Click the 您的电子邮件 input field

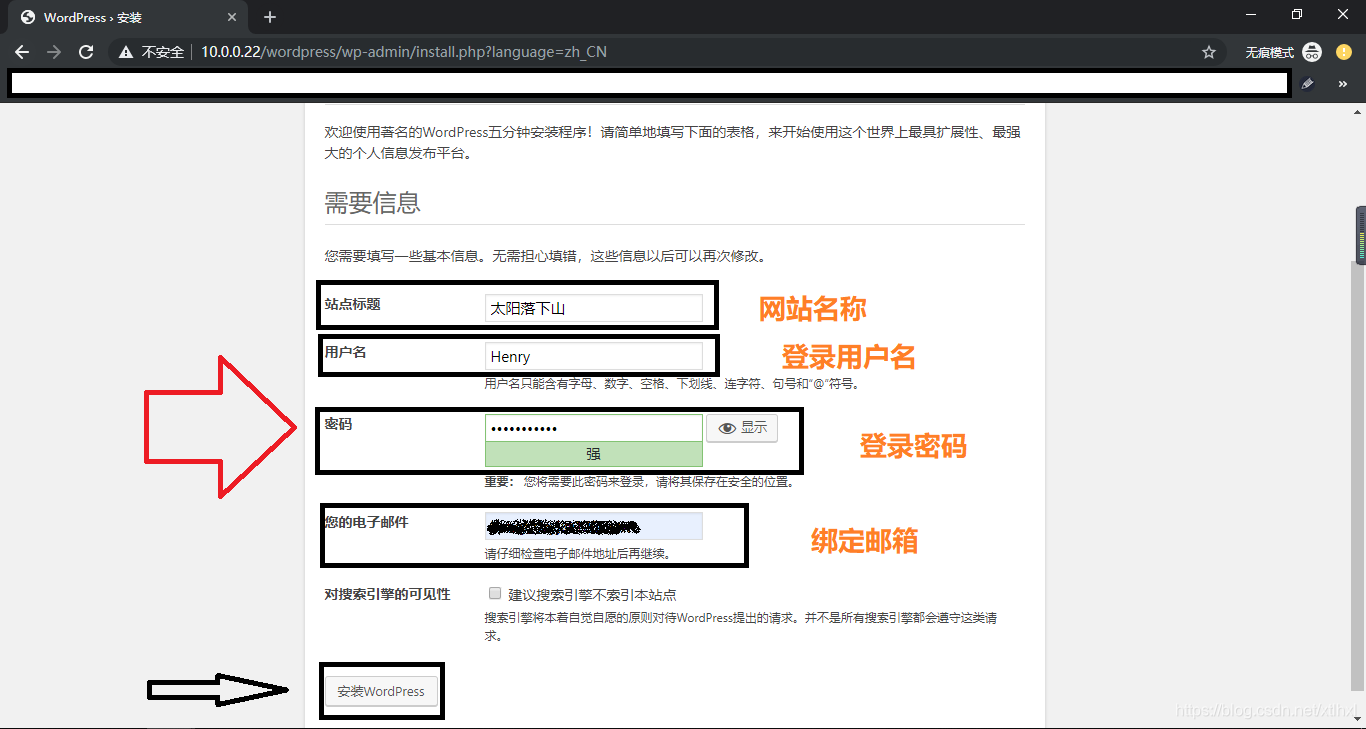click(x=594, y=526)
